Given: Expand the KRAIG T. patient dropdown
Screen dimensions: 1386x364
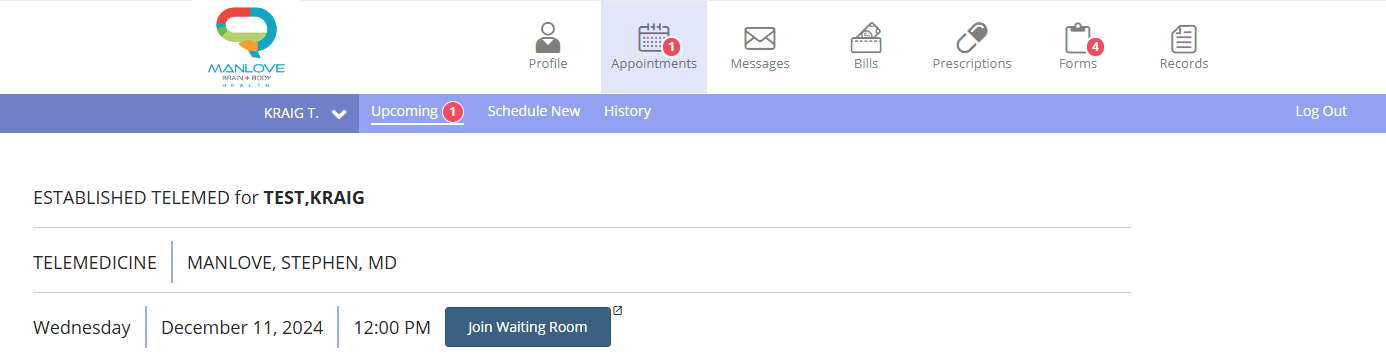Looking at the screenshot, I should click(x=305, y=113).
